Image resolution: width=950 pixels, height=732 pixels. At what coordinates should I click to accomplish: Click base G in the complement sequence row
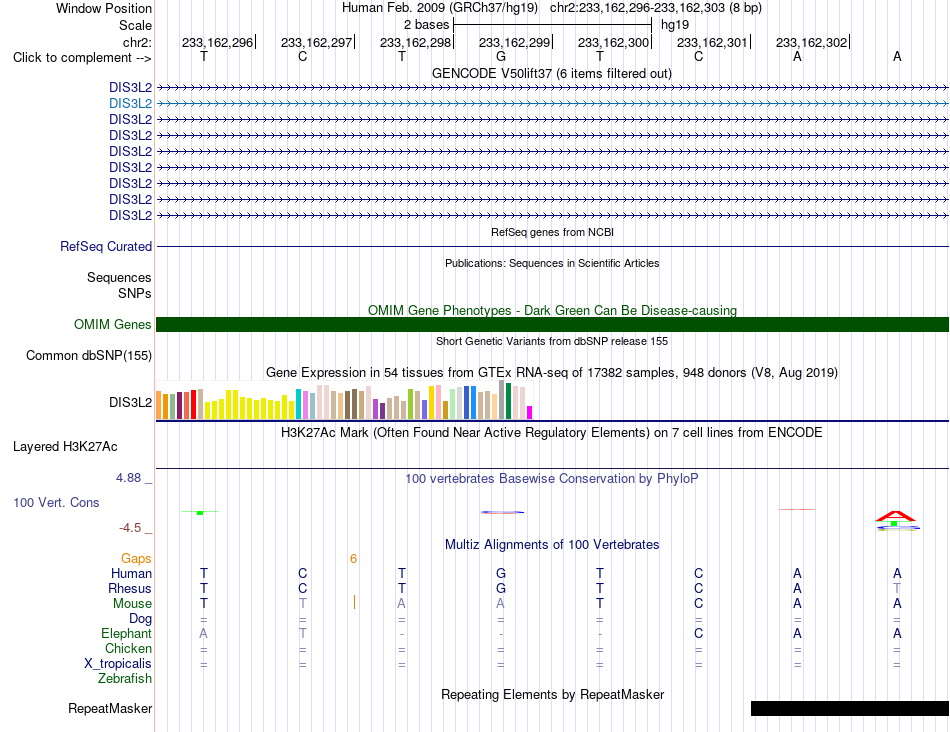click(x=500, y=56)
